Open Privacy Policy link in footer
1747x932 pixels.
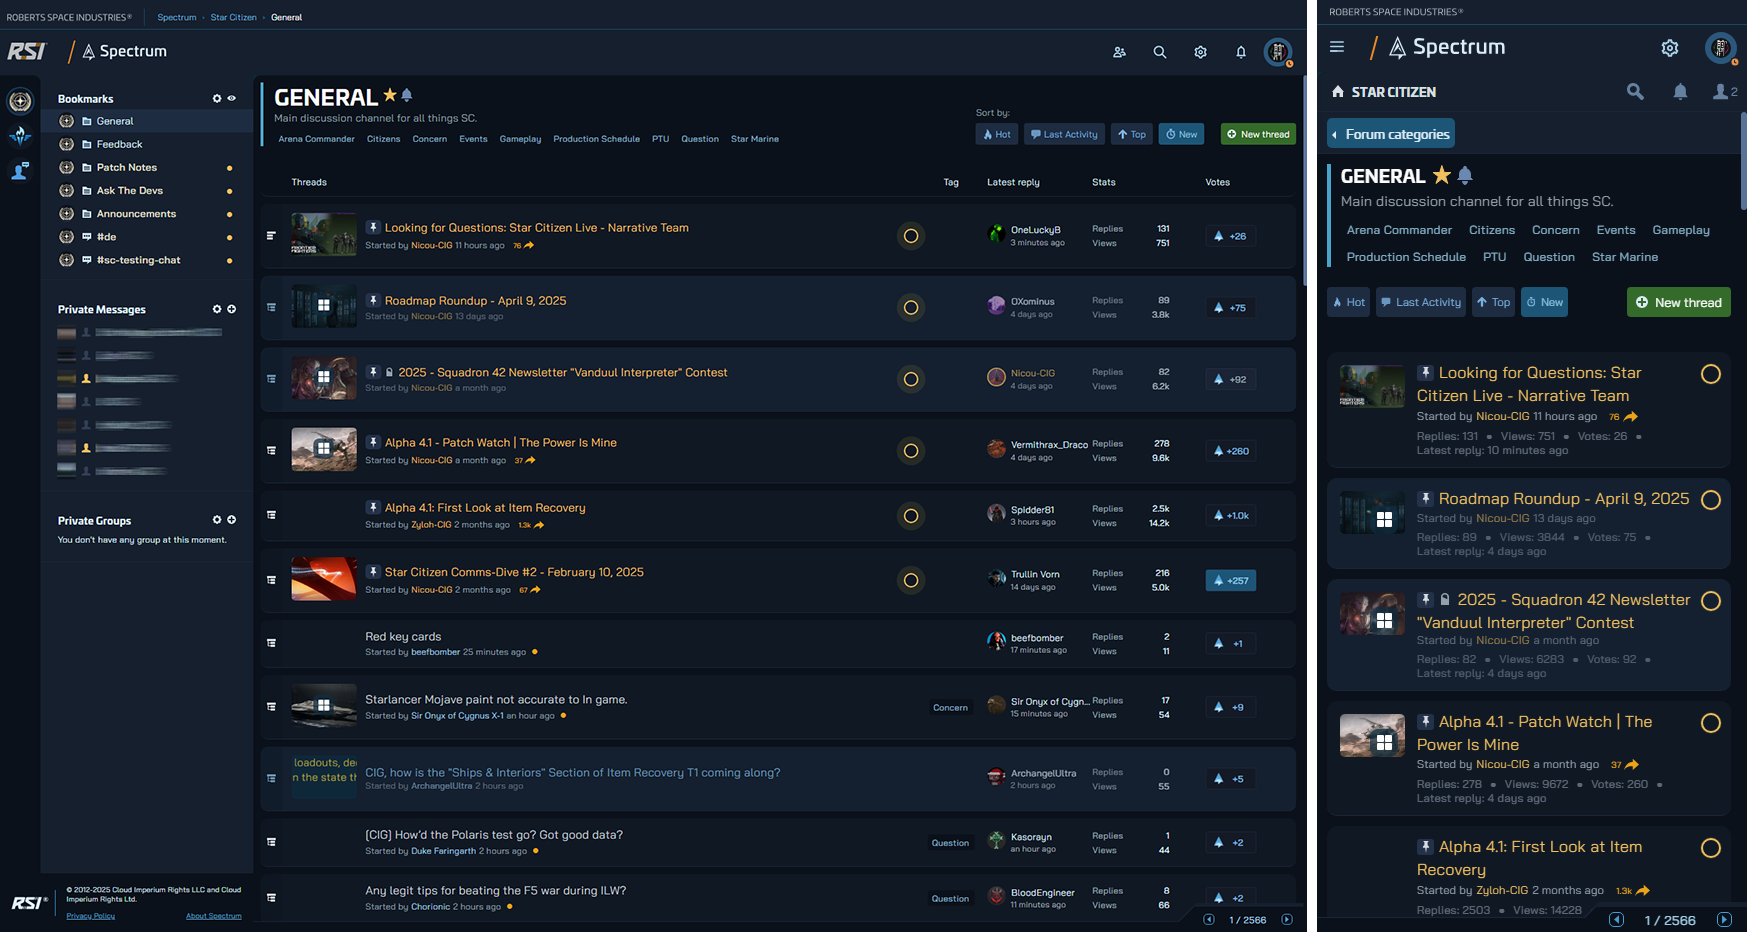[91, 916]
